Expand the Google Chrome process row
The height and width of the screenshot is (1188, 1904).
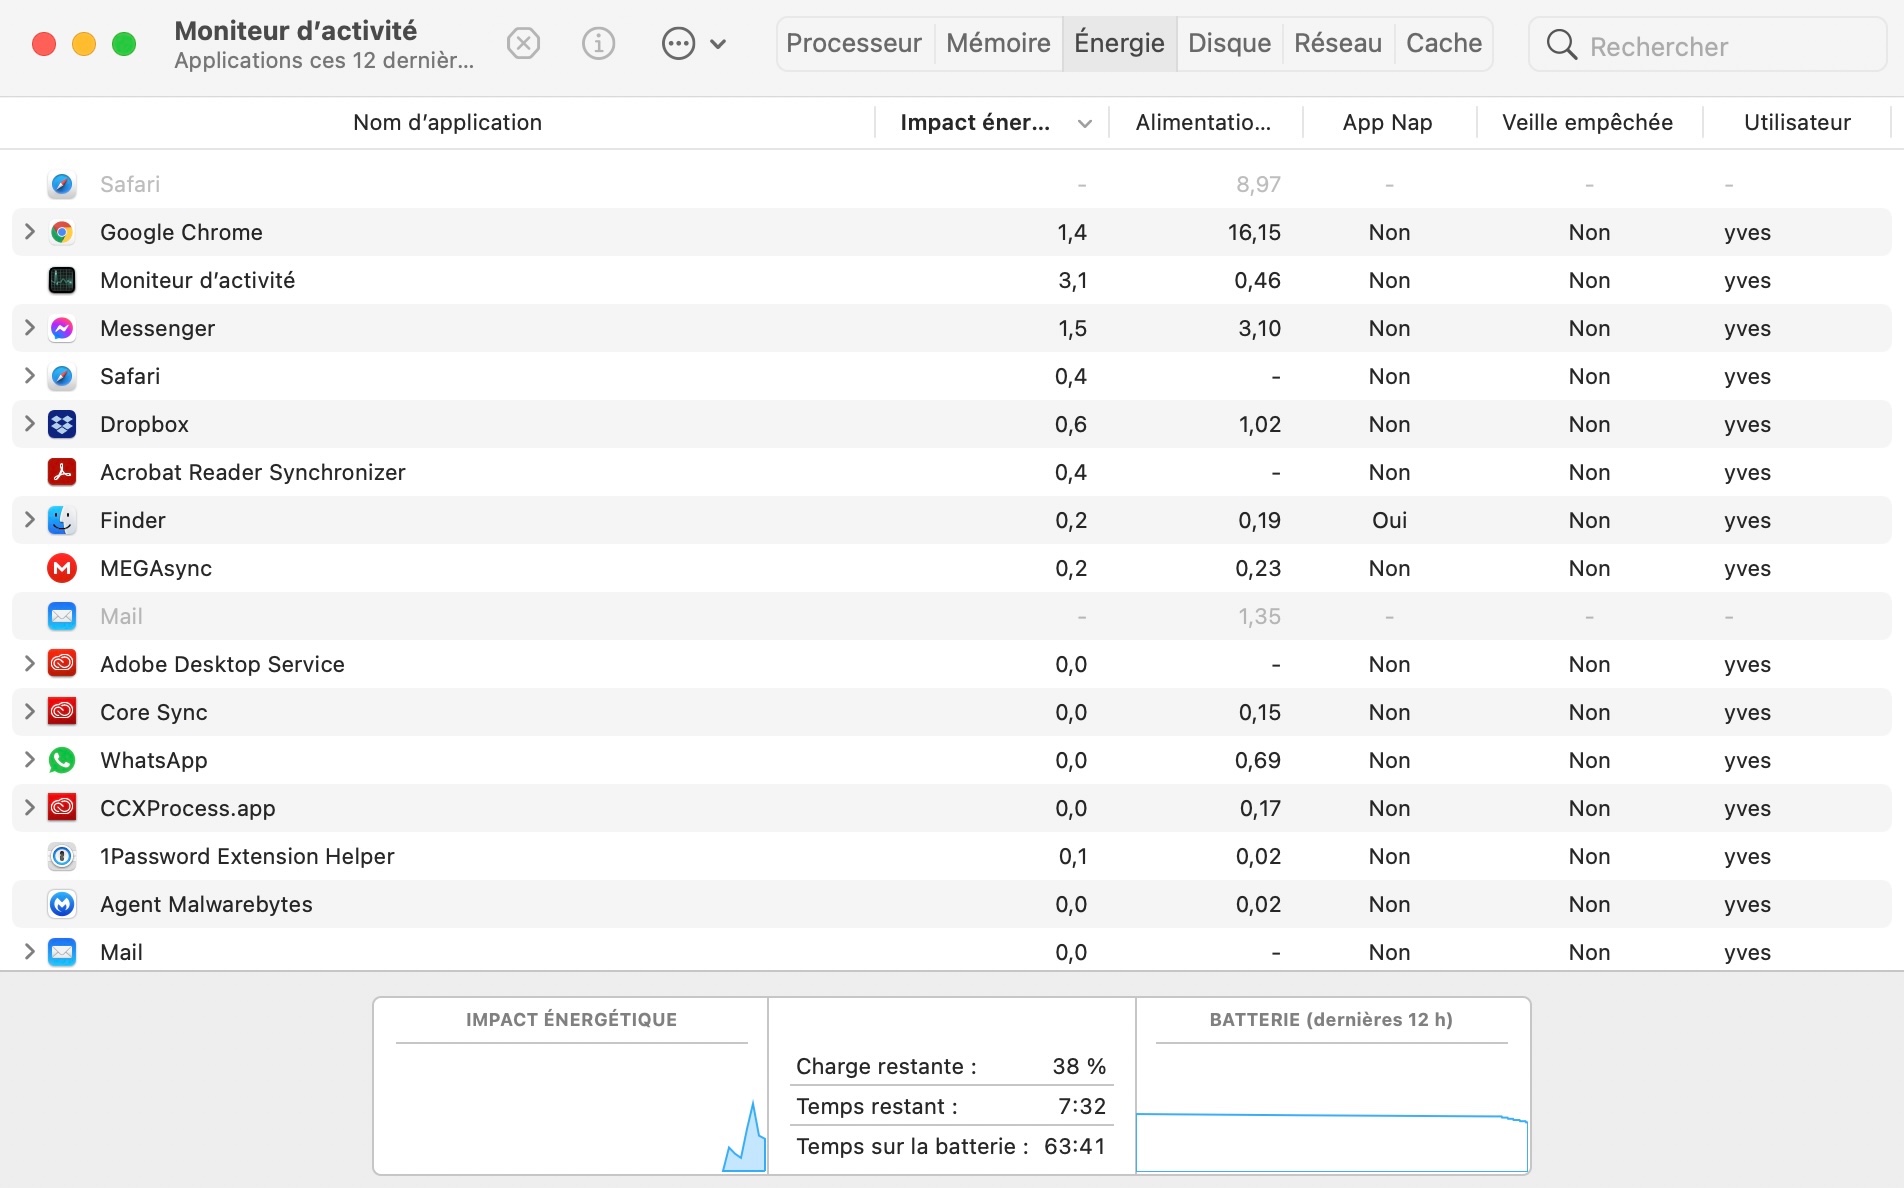pos(29,232)
